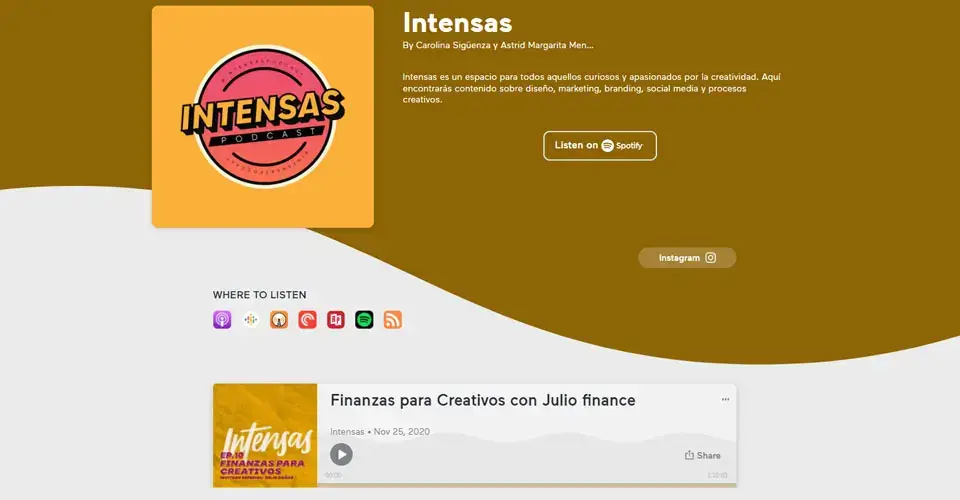Play the Finanzas para Creativos episode
This screenshot has height=500, width=960.
(x=342, y=455)
